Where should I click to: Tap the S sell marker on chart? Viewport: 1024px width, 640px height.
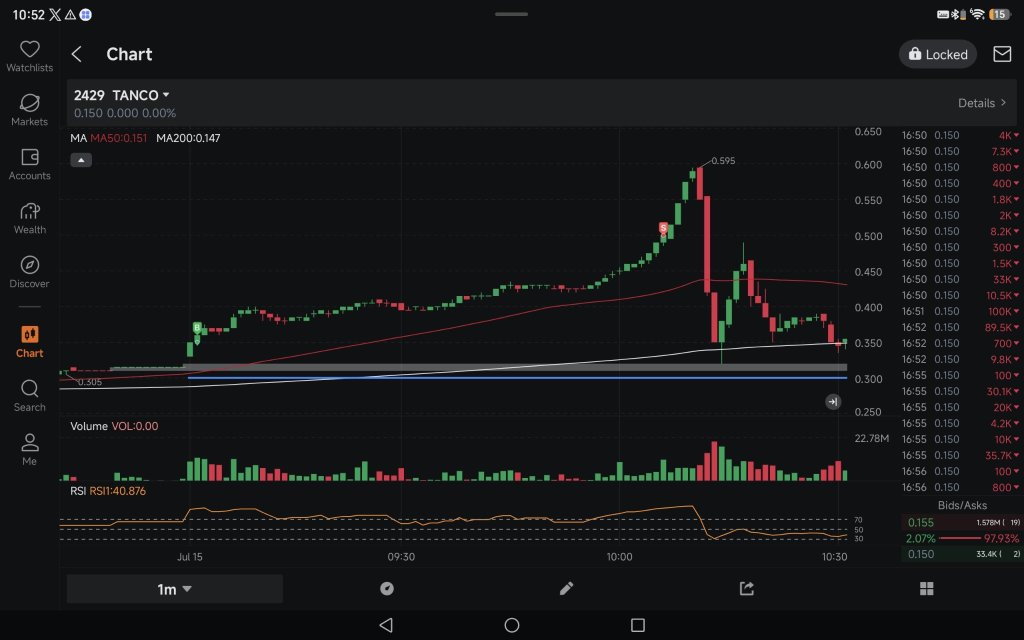[664, 228]
